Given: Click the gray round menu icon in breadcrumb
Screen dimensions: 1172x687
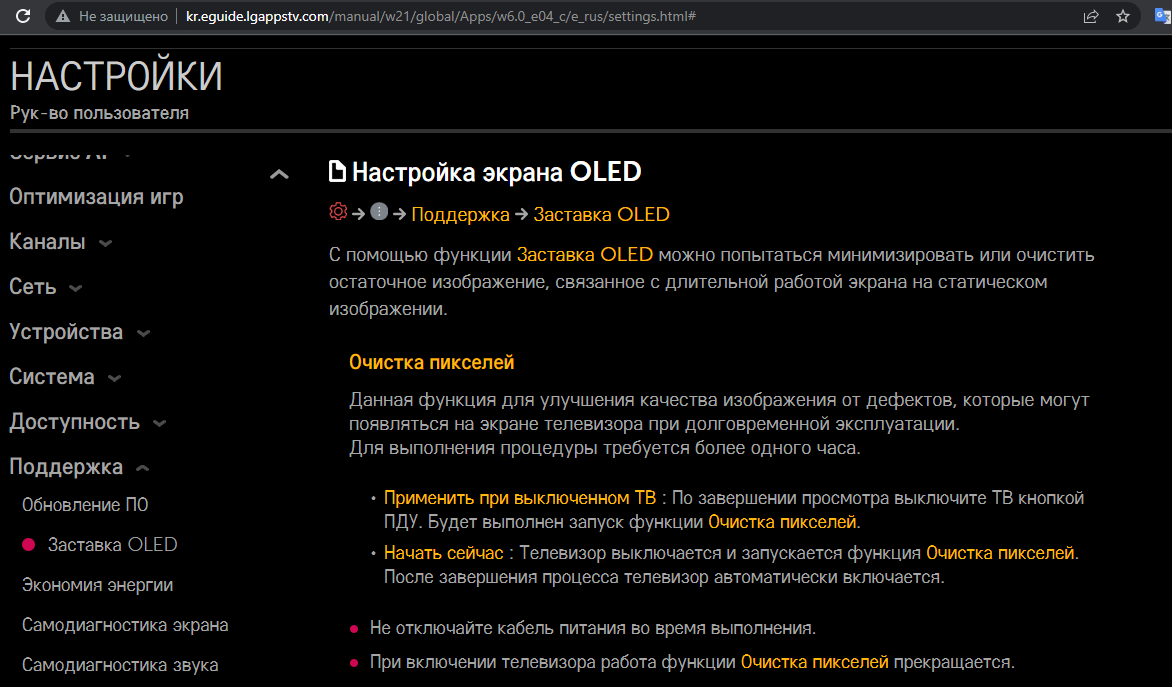Looking at the screenshot, I should [x=379, y=212].
